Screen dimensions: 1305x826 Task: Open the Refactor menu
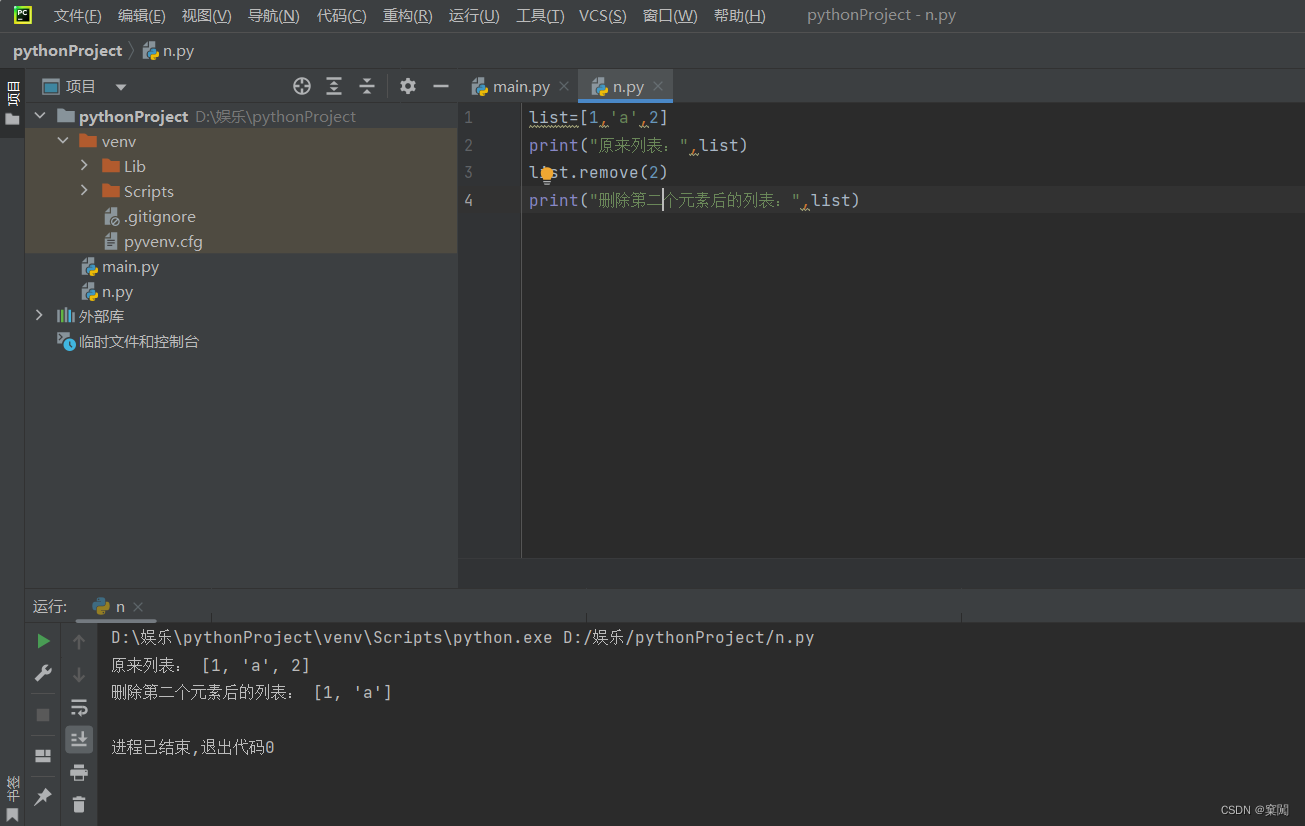pyautogui.click(x=407, y=16)
